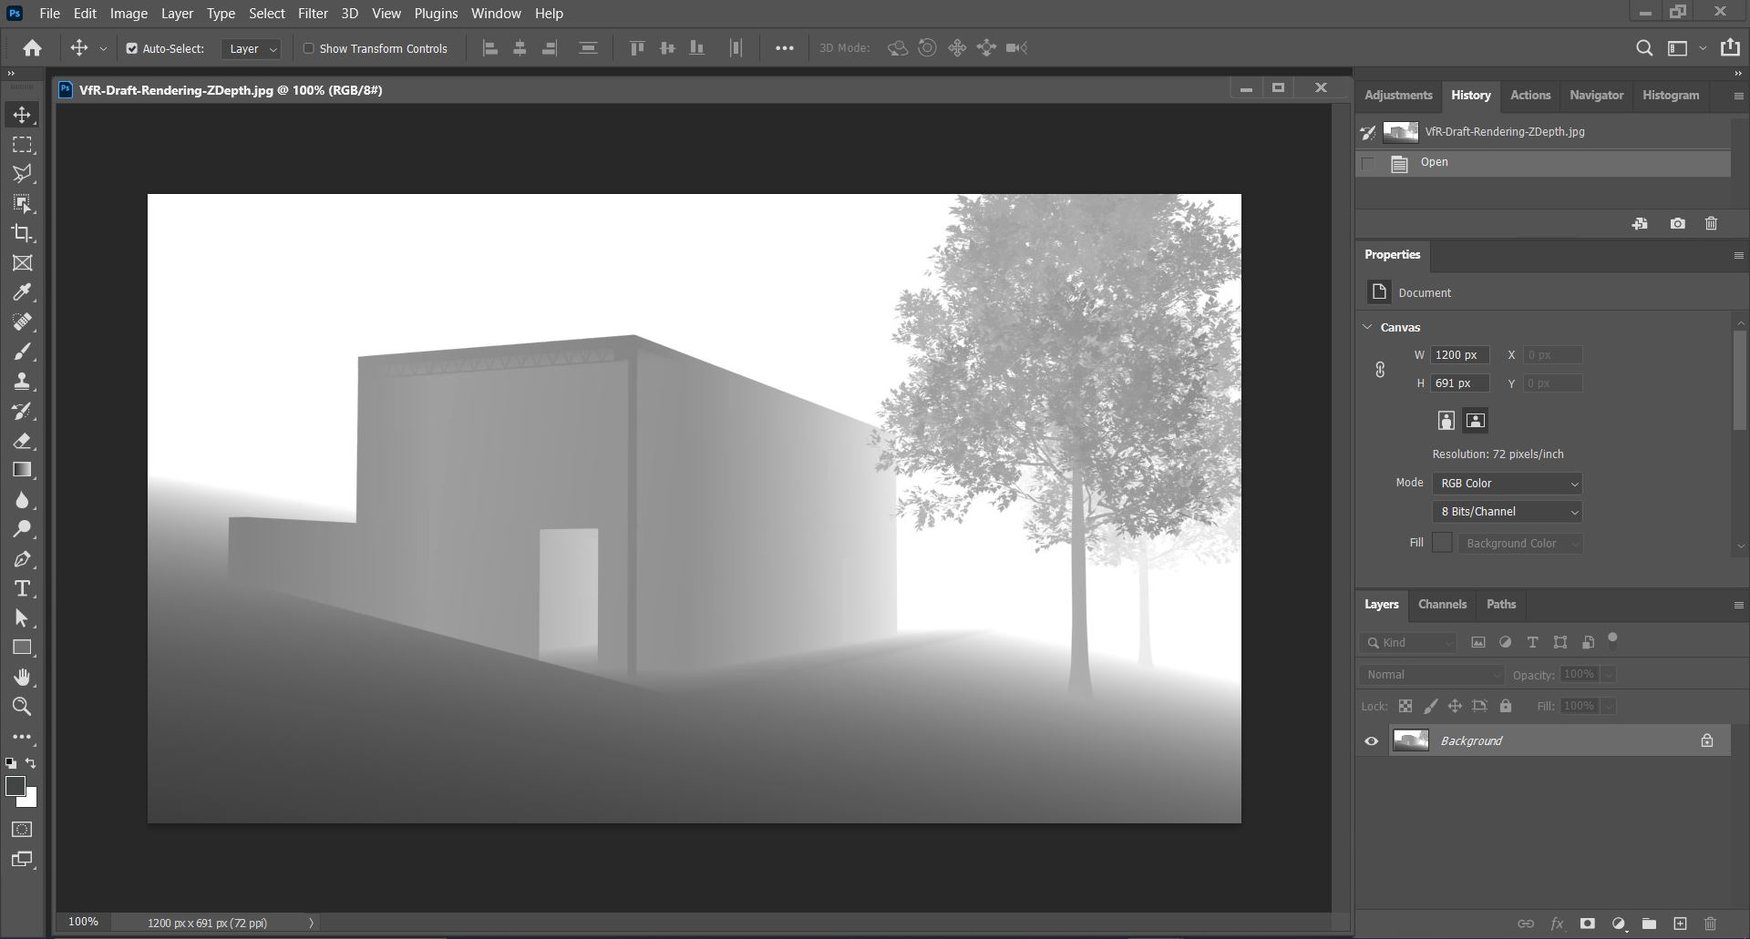Screen dimensions: 1750x939
Task: Hide the Background layer
Action: (x=1371, y=740)
